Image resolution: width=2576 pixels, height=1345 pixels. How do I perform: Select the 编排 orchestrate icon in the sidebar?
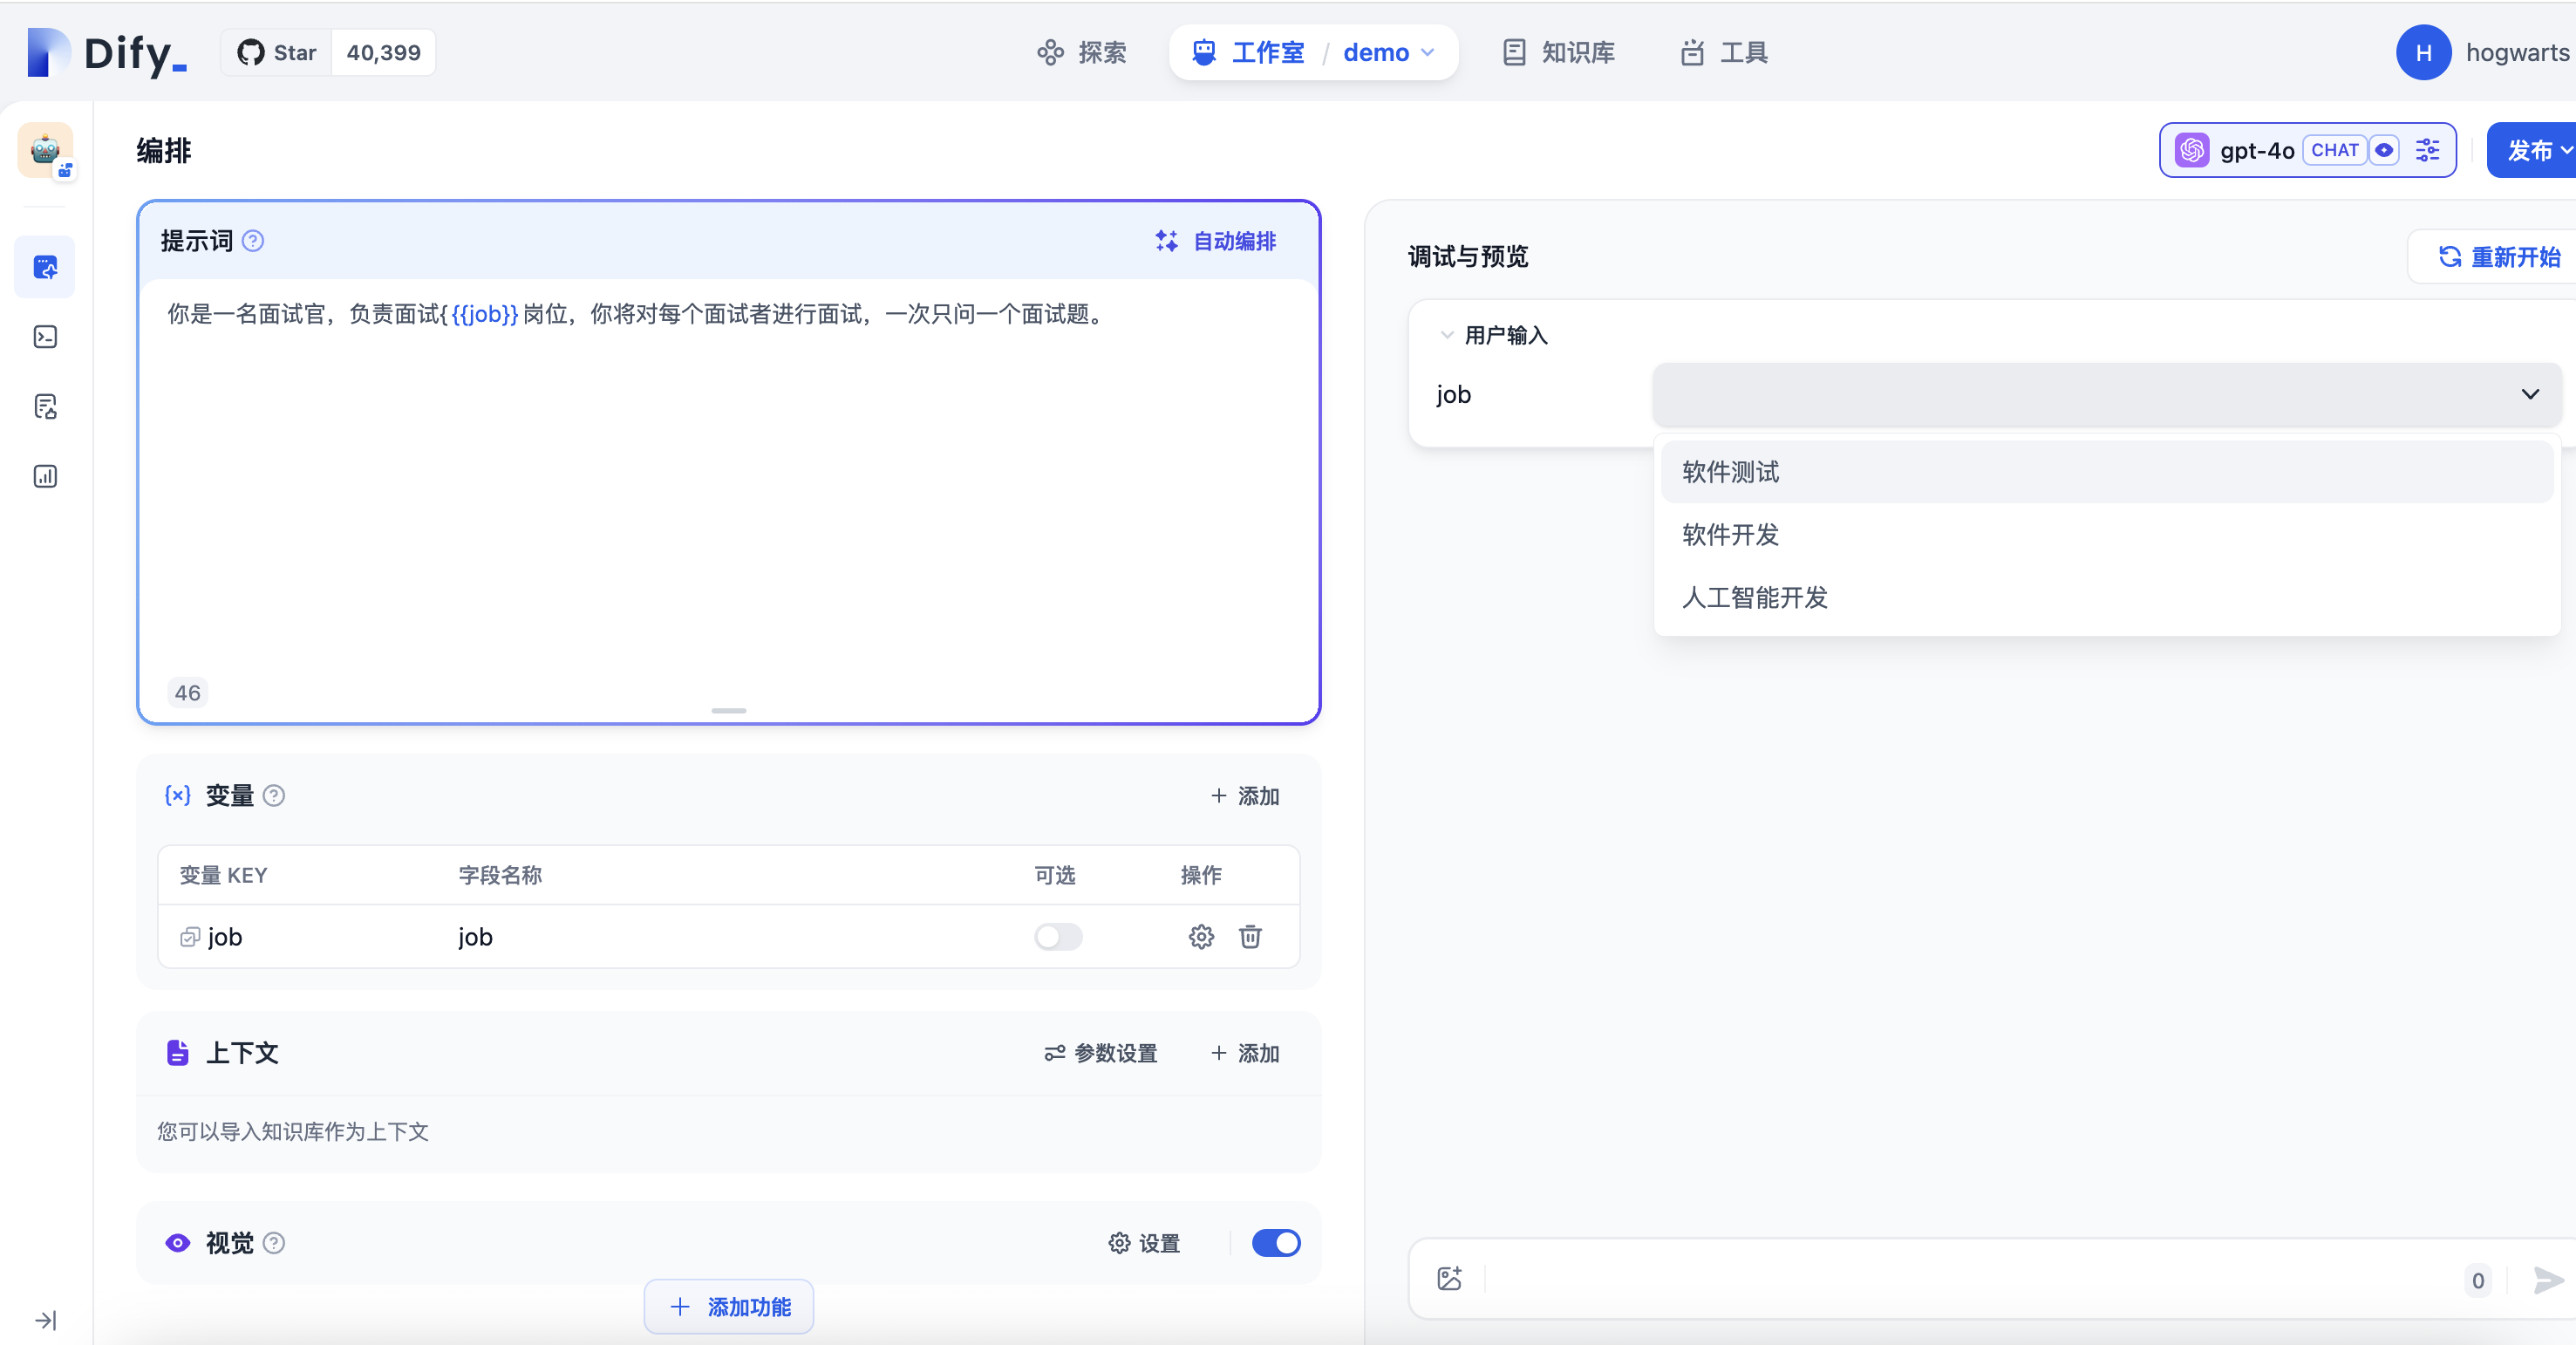(44, 267)
